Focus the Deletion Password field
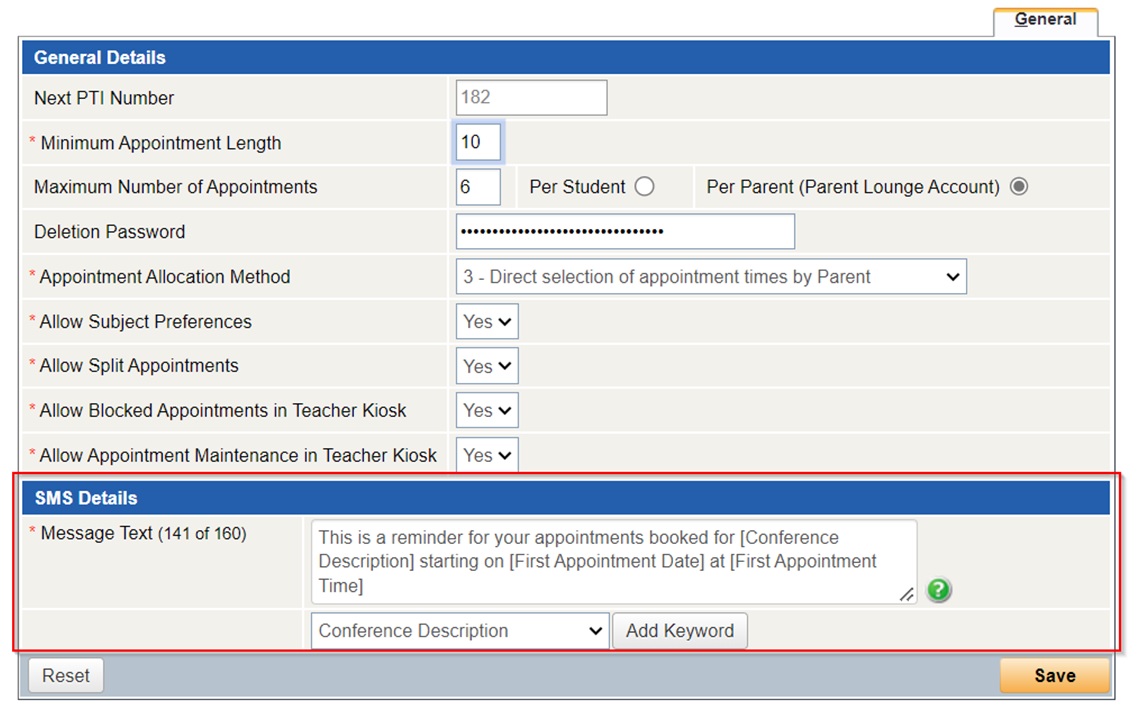Screen dimensions: 1147x710 tap(624, 232)
